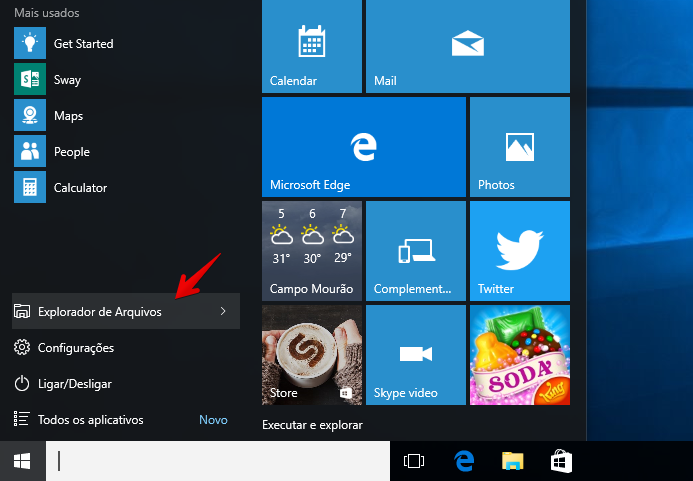The width and height of the screenshot is (693, 481).
Task: Open Todos os aplicativos list
Action: [91, 420]
